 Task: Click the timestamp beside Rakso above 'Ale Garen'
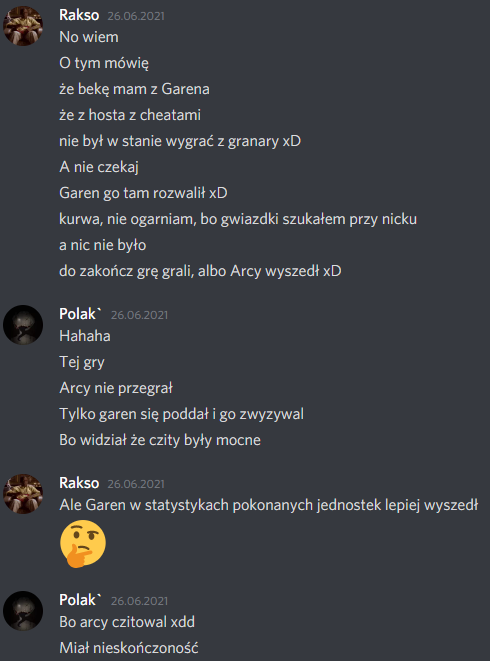pyautogui.click(x=136, y=484)
